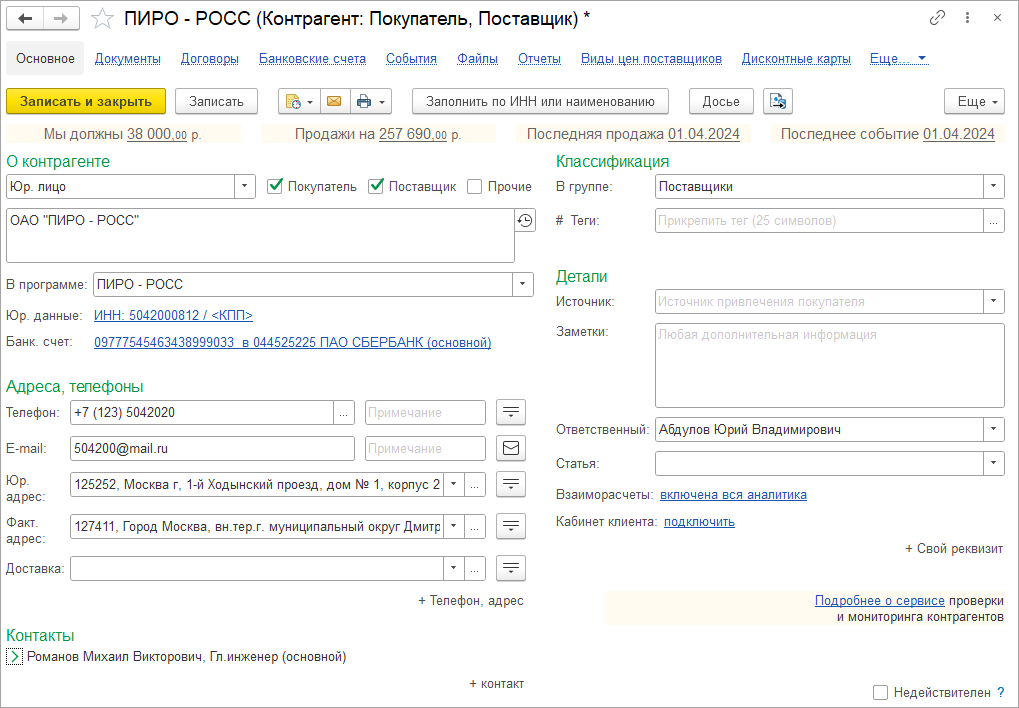Screen dimensions: 1019x708
Task: Open Статья dropdown arrow
Action: pyautogui.click(x=994, y=464)
